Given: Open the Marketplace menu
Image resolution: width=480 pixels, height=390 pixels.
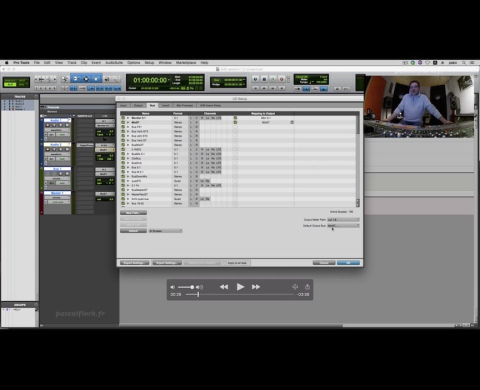Looking at the screenshot, I should 186,63.
